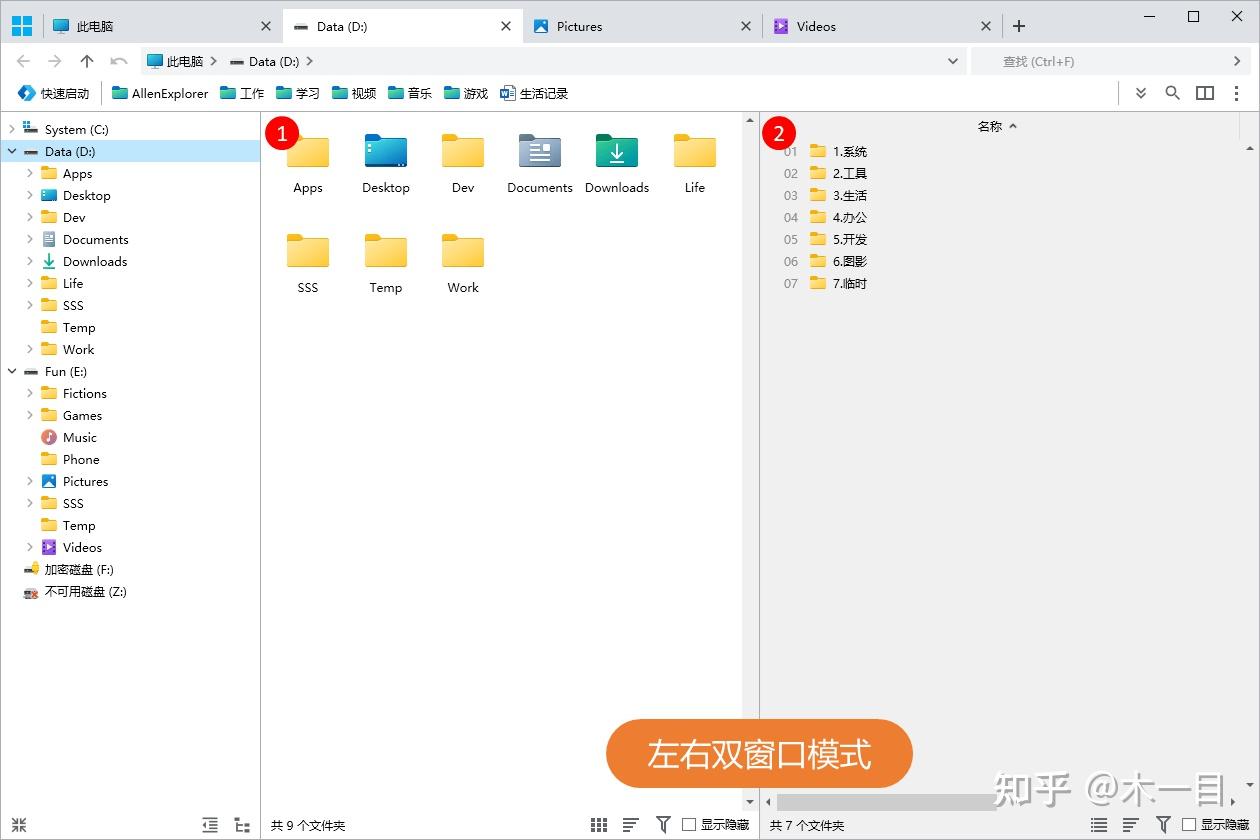This screenshot has height=840, width=1260.
Task: Open a new tab with the plus button
Action: [x=1018, y=26]
